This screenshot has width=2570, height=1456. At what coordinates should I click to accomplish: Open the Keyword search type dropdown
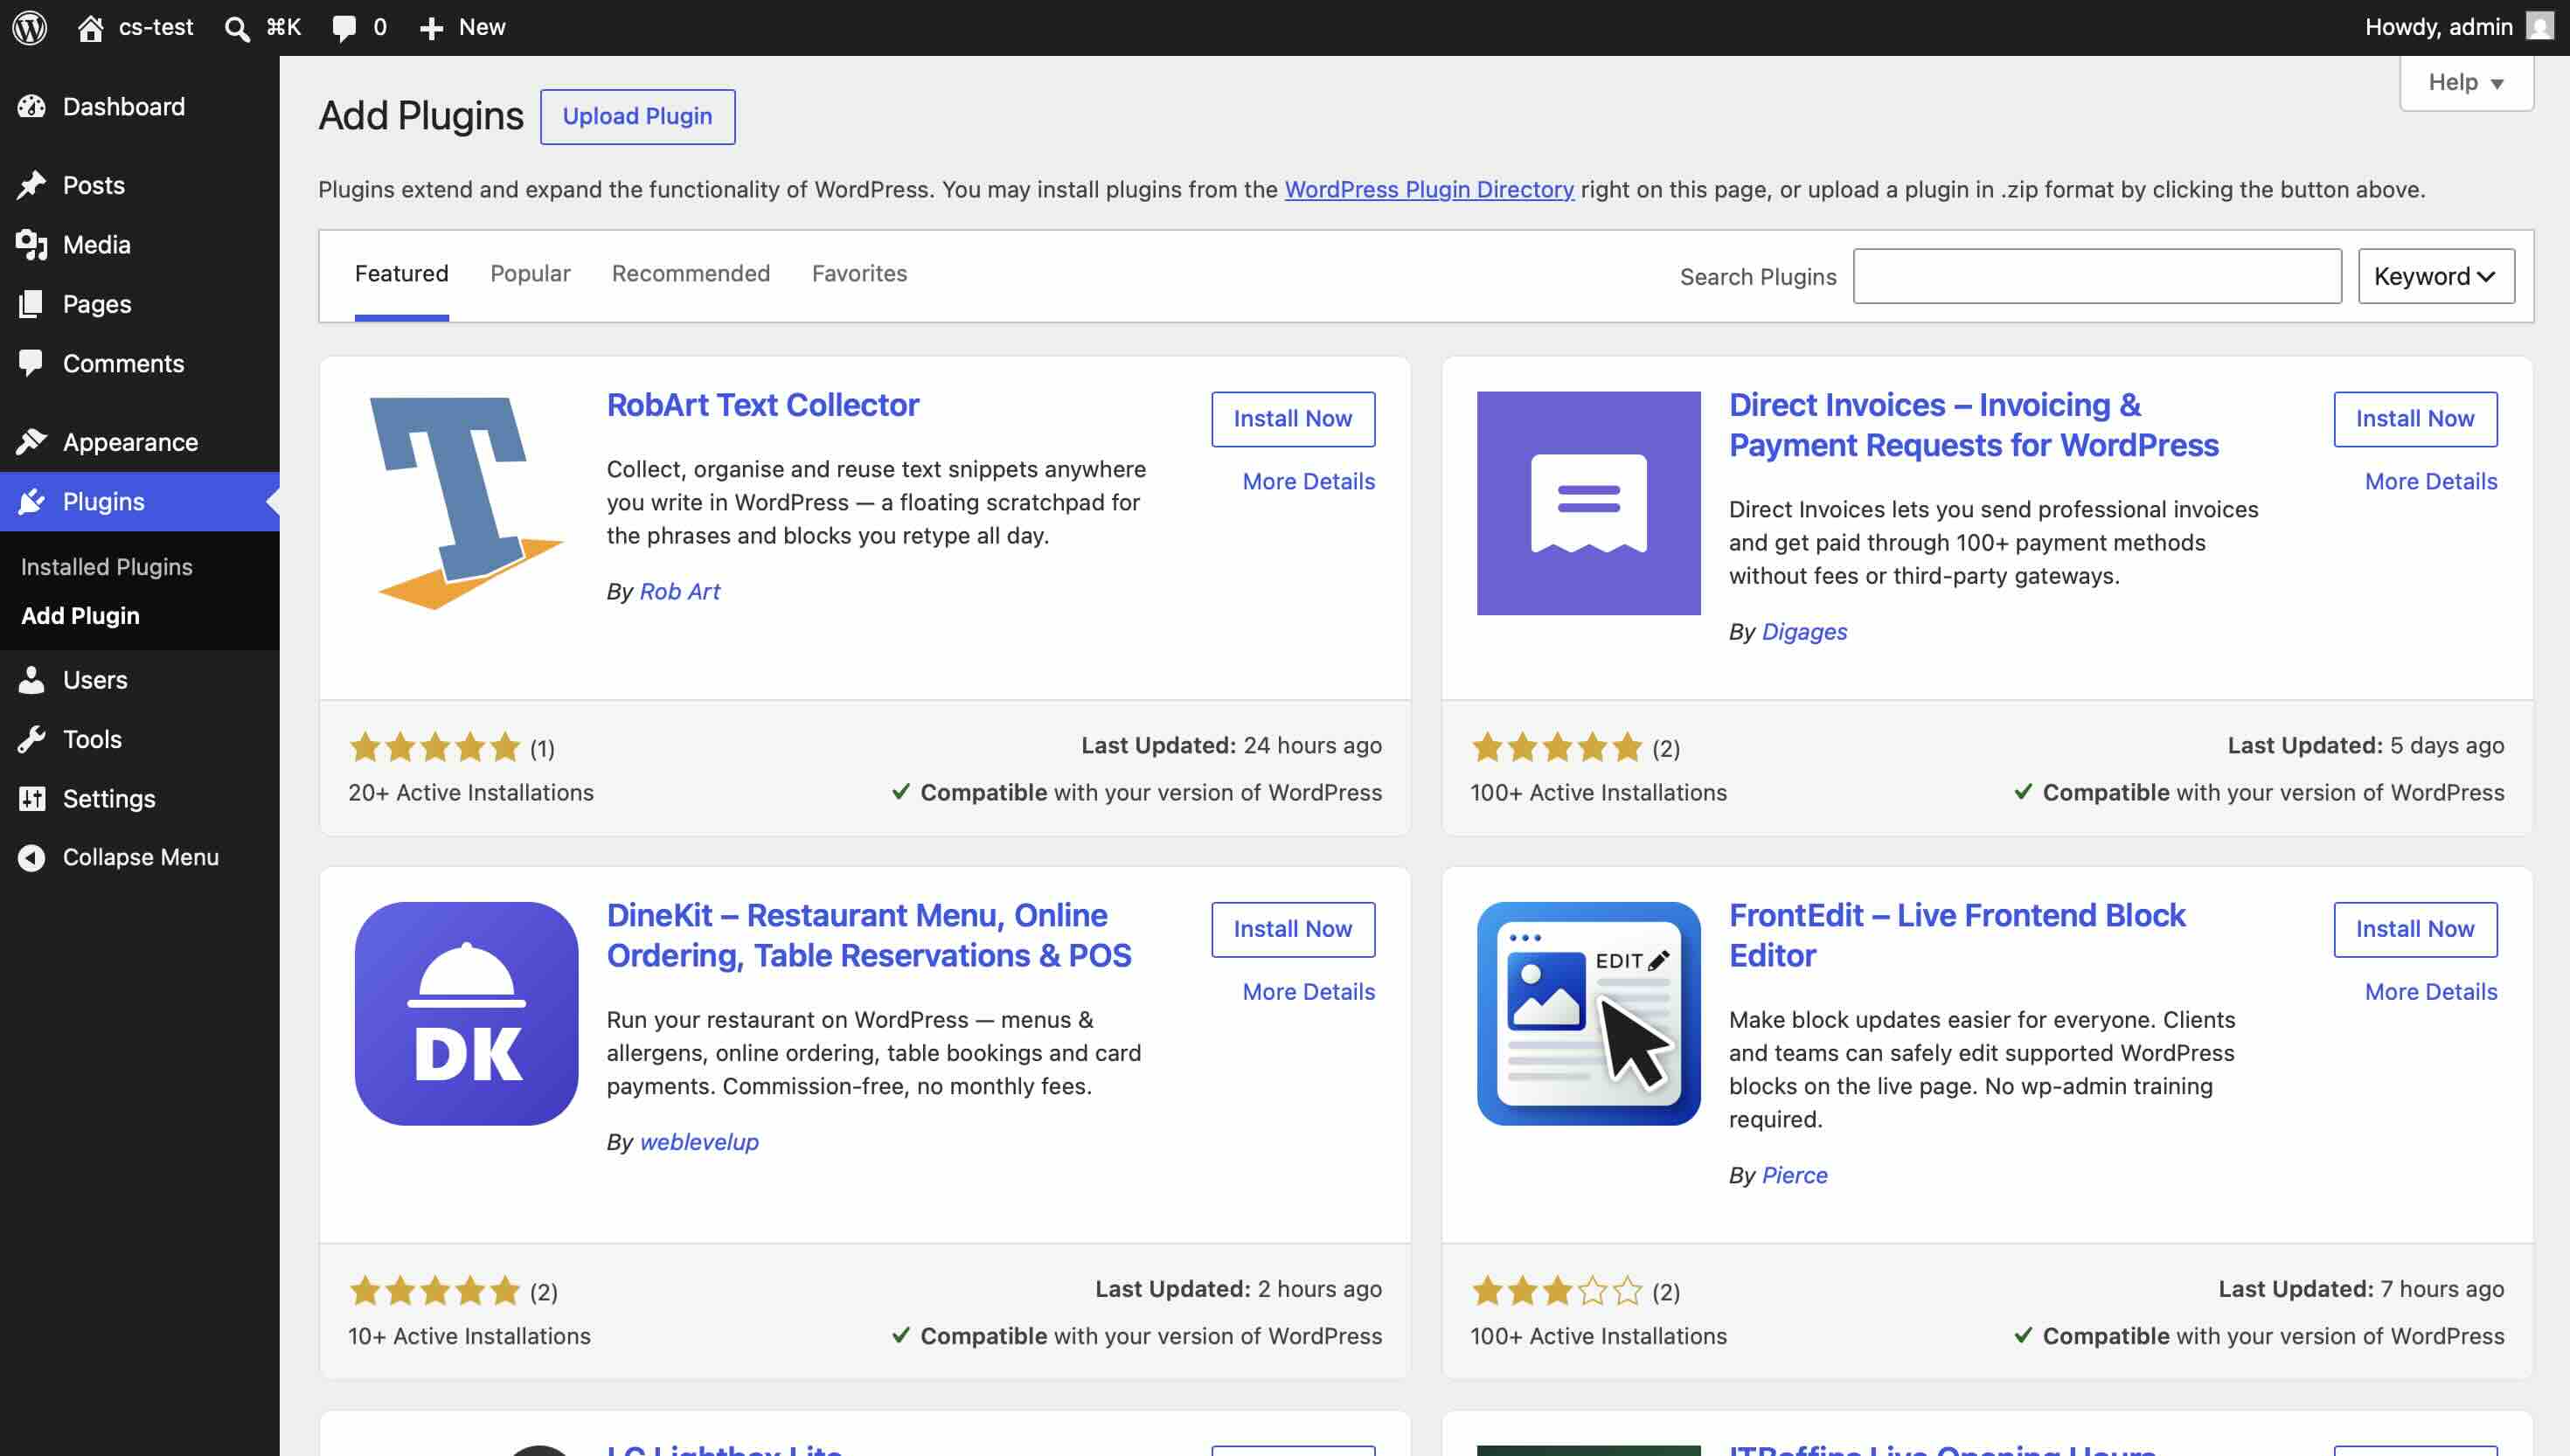tap(2435, 276)
